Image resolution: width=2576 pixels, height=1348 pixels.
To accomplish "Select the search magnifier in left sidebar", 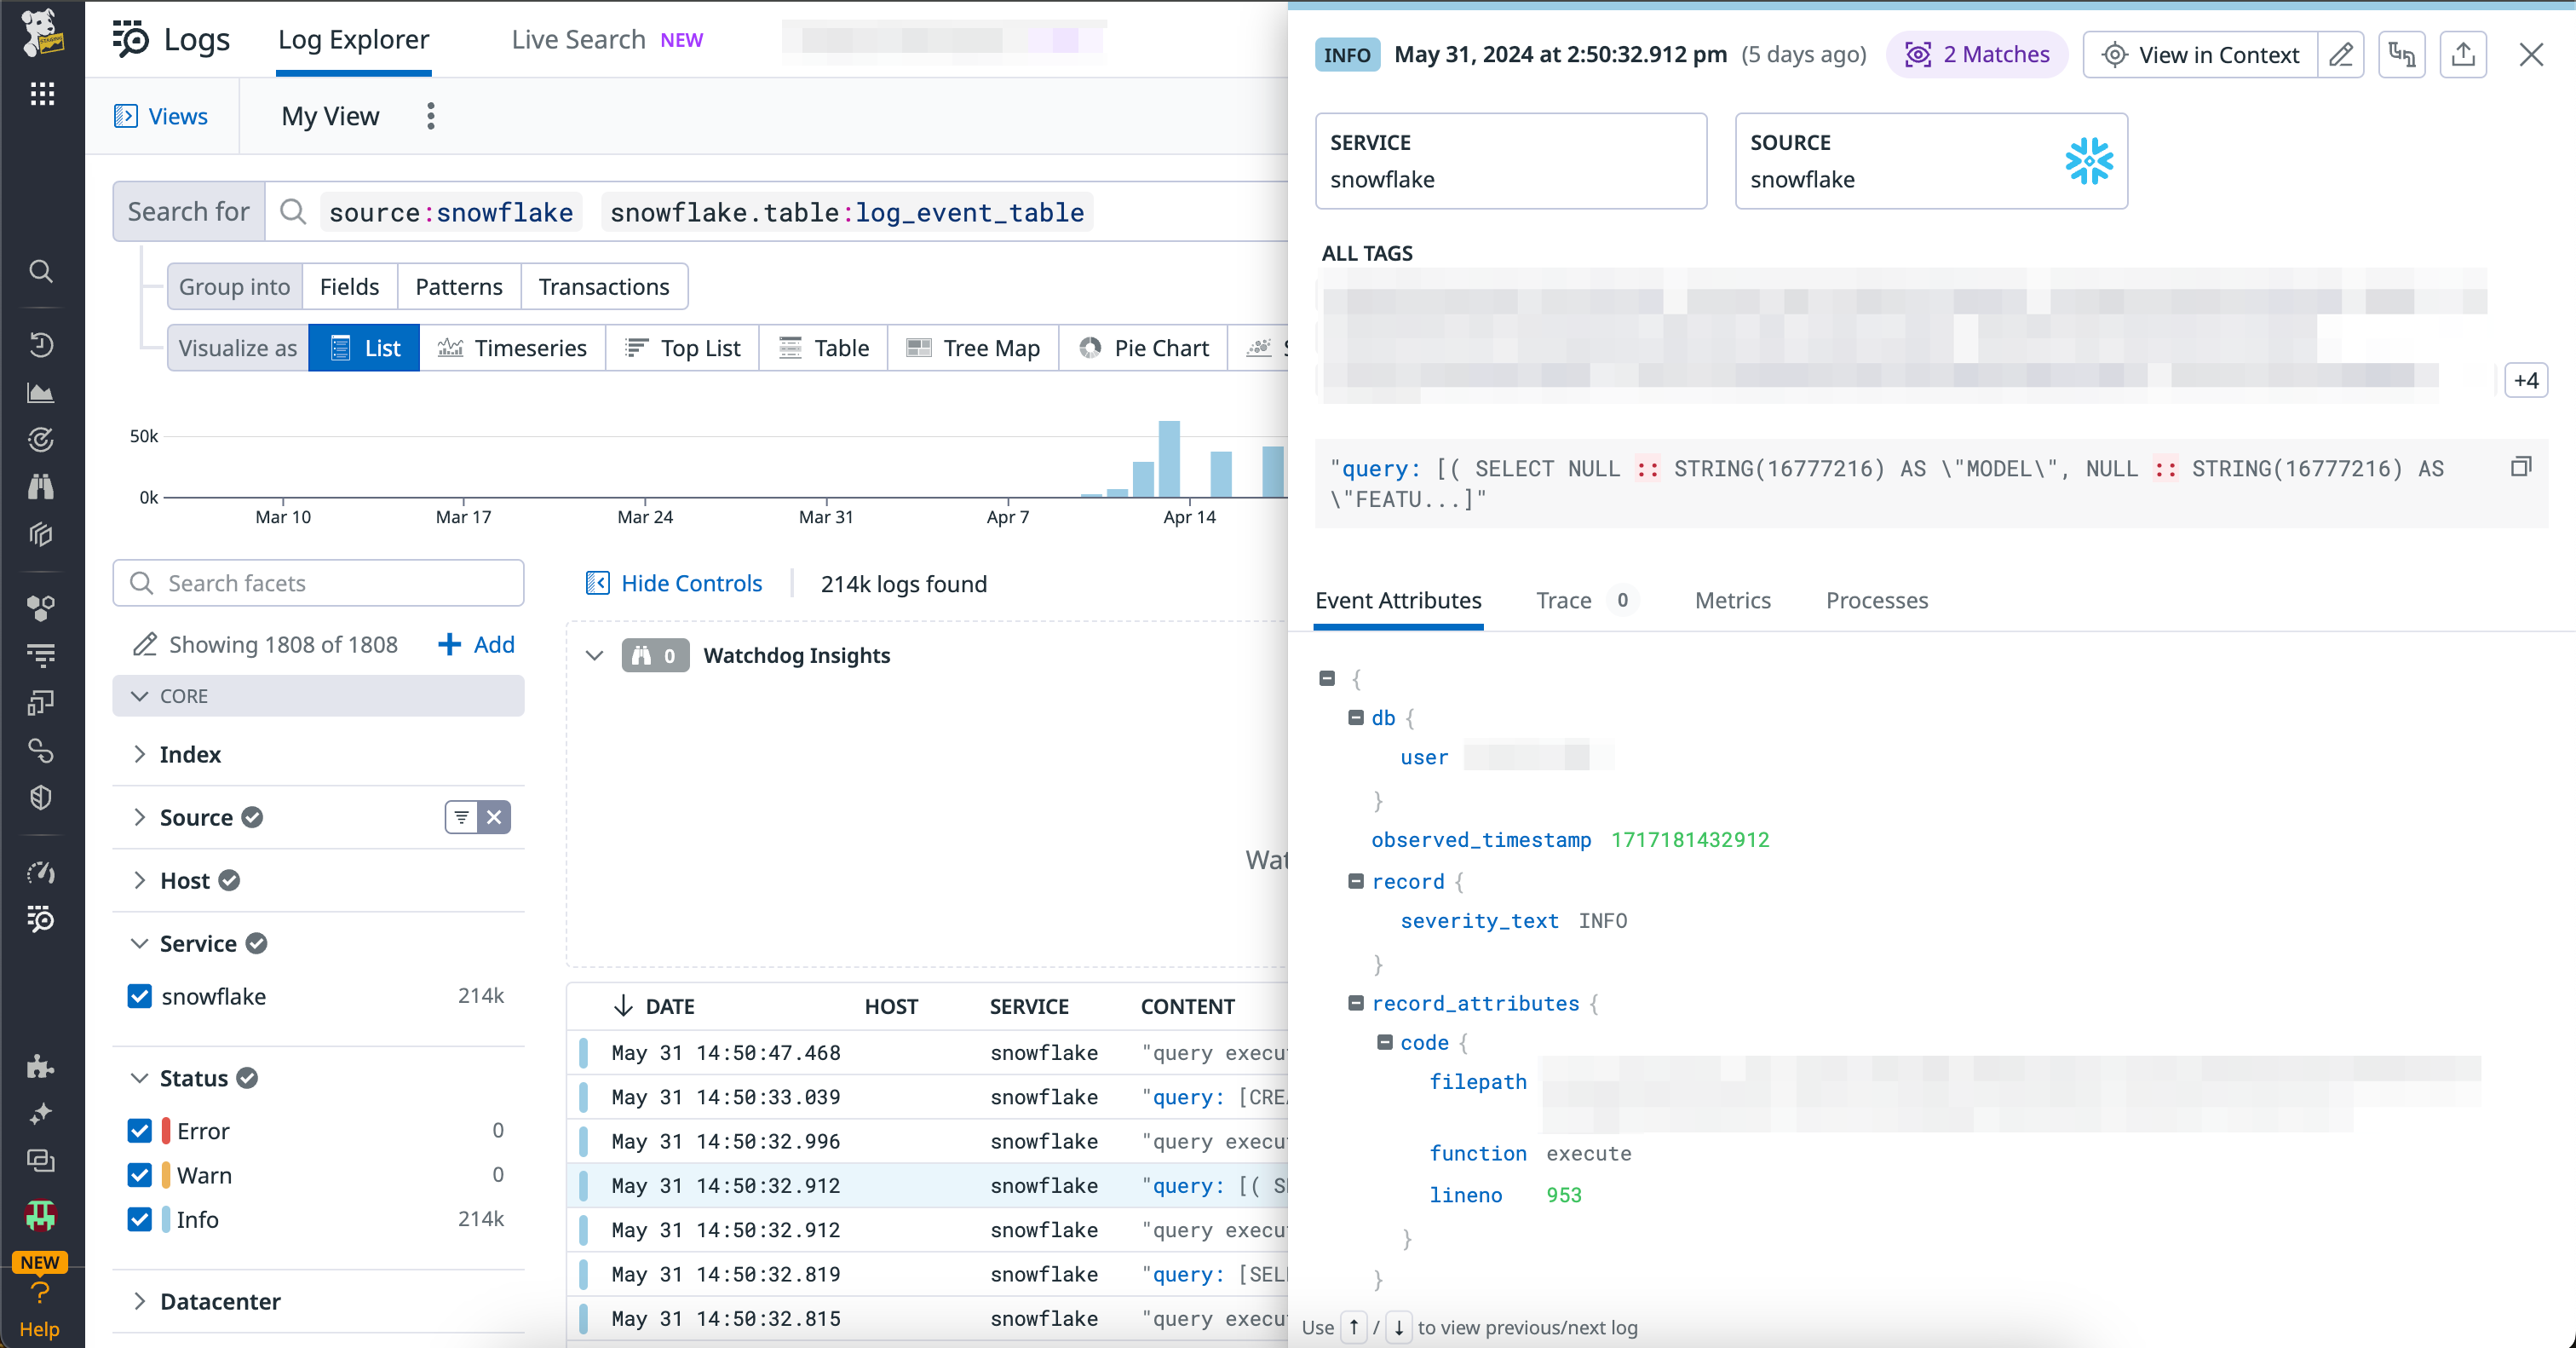I will point(41,271).
